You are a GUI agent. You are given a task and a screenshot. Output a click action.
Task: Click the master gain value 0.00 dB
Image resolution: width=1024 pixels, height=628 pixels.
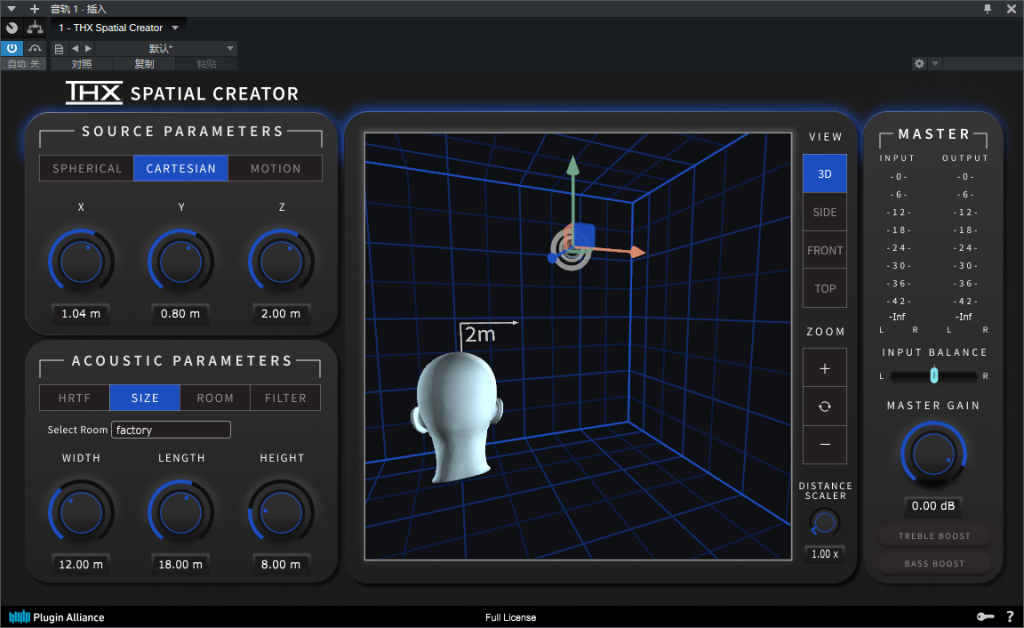(x=933, y=506)
